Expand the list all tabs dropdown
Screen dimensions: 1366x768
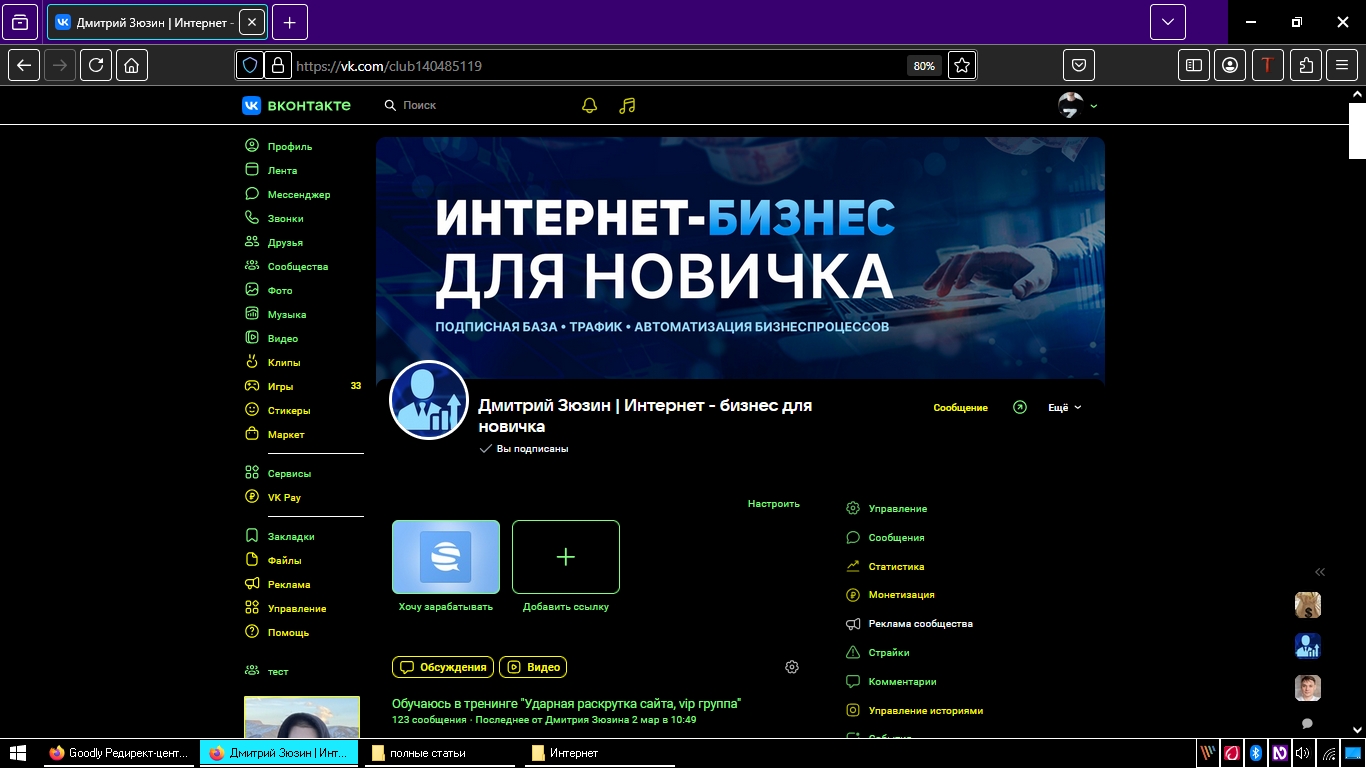(x=1168, y=22)
